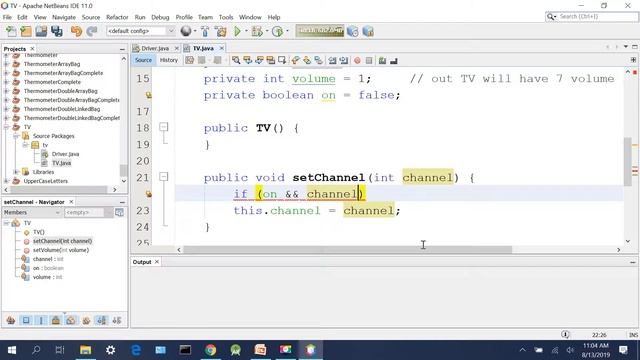Open the Refactor menu

(117, 17)
